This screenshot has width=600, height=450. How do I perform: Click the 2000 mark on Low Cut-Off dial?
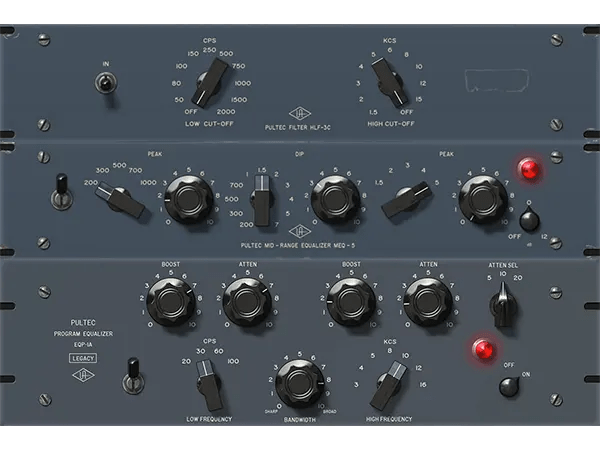pyautogui.click(x=226, y=112)
